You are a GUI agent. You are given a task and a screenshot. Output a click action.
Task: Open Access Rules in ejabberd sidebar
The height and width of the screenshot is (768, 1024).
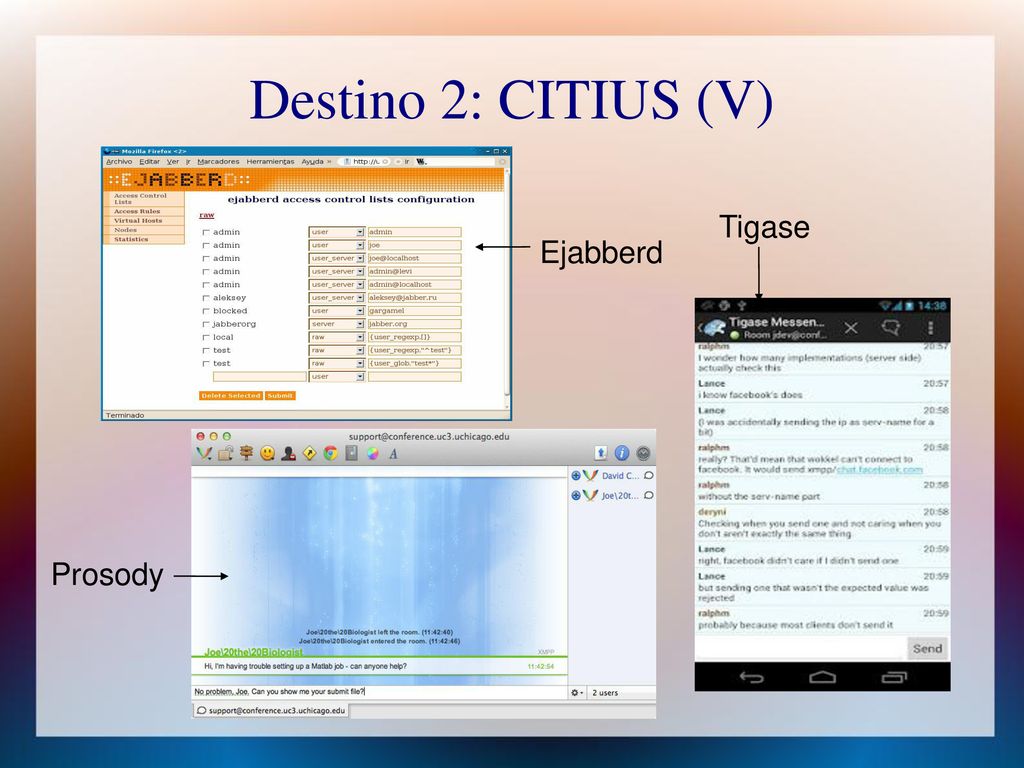pyautogui.click(x=137, y=211)
